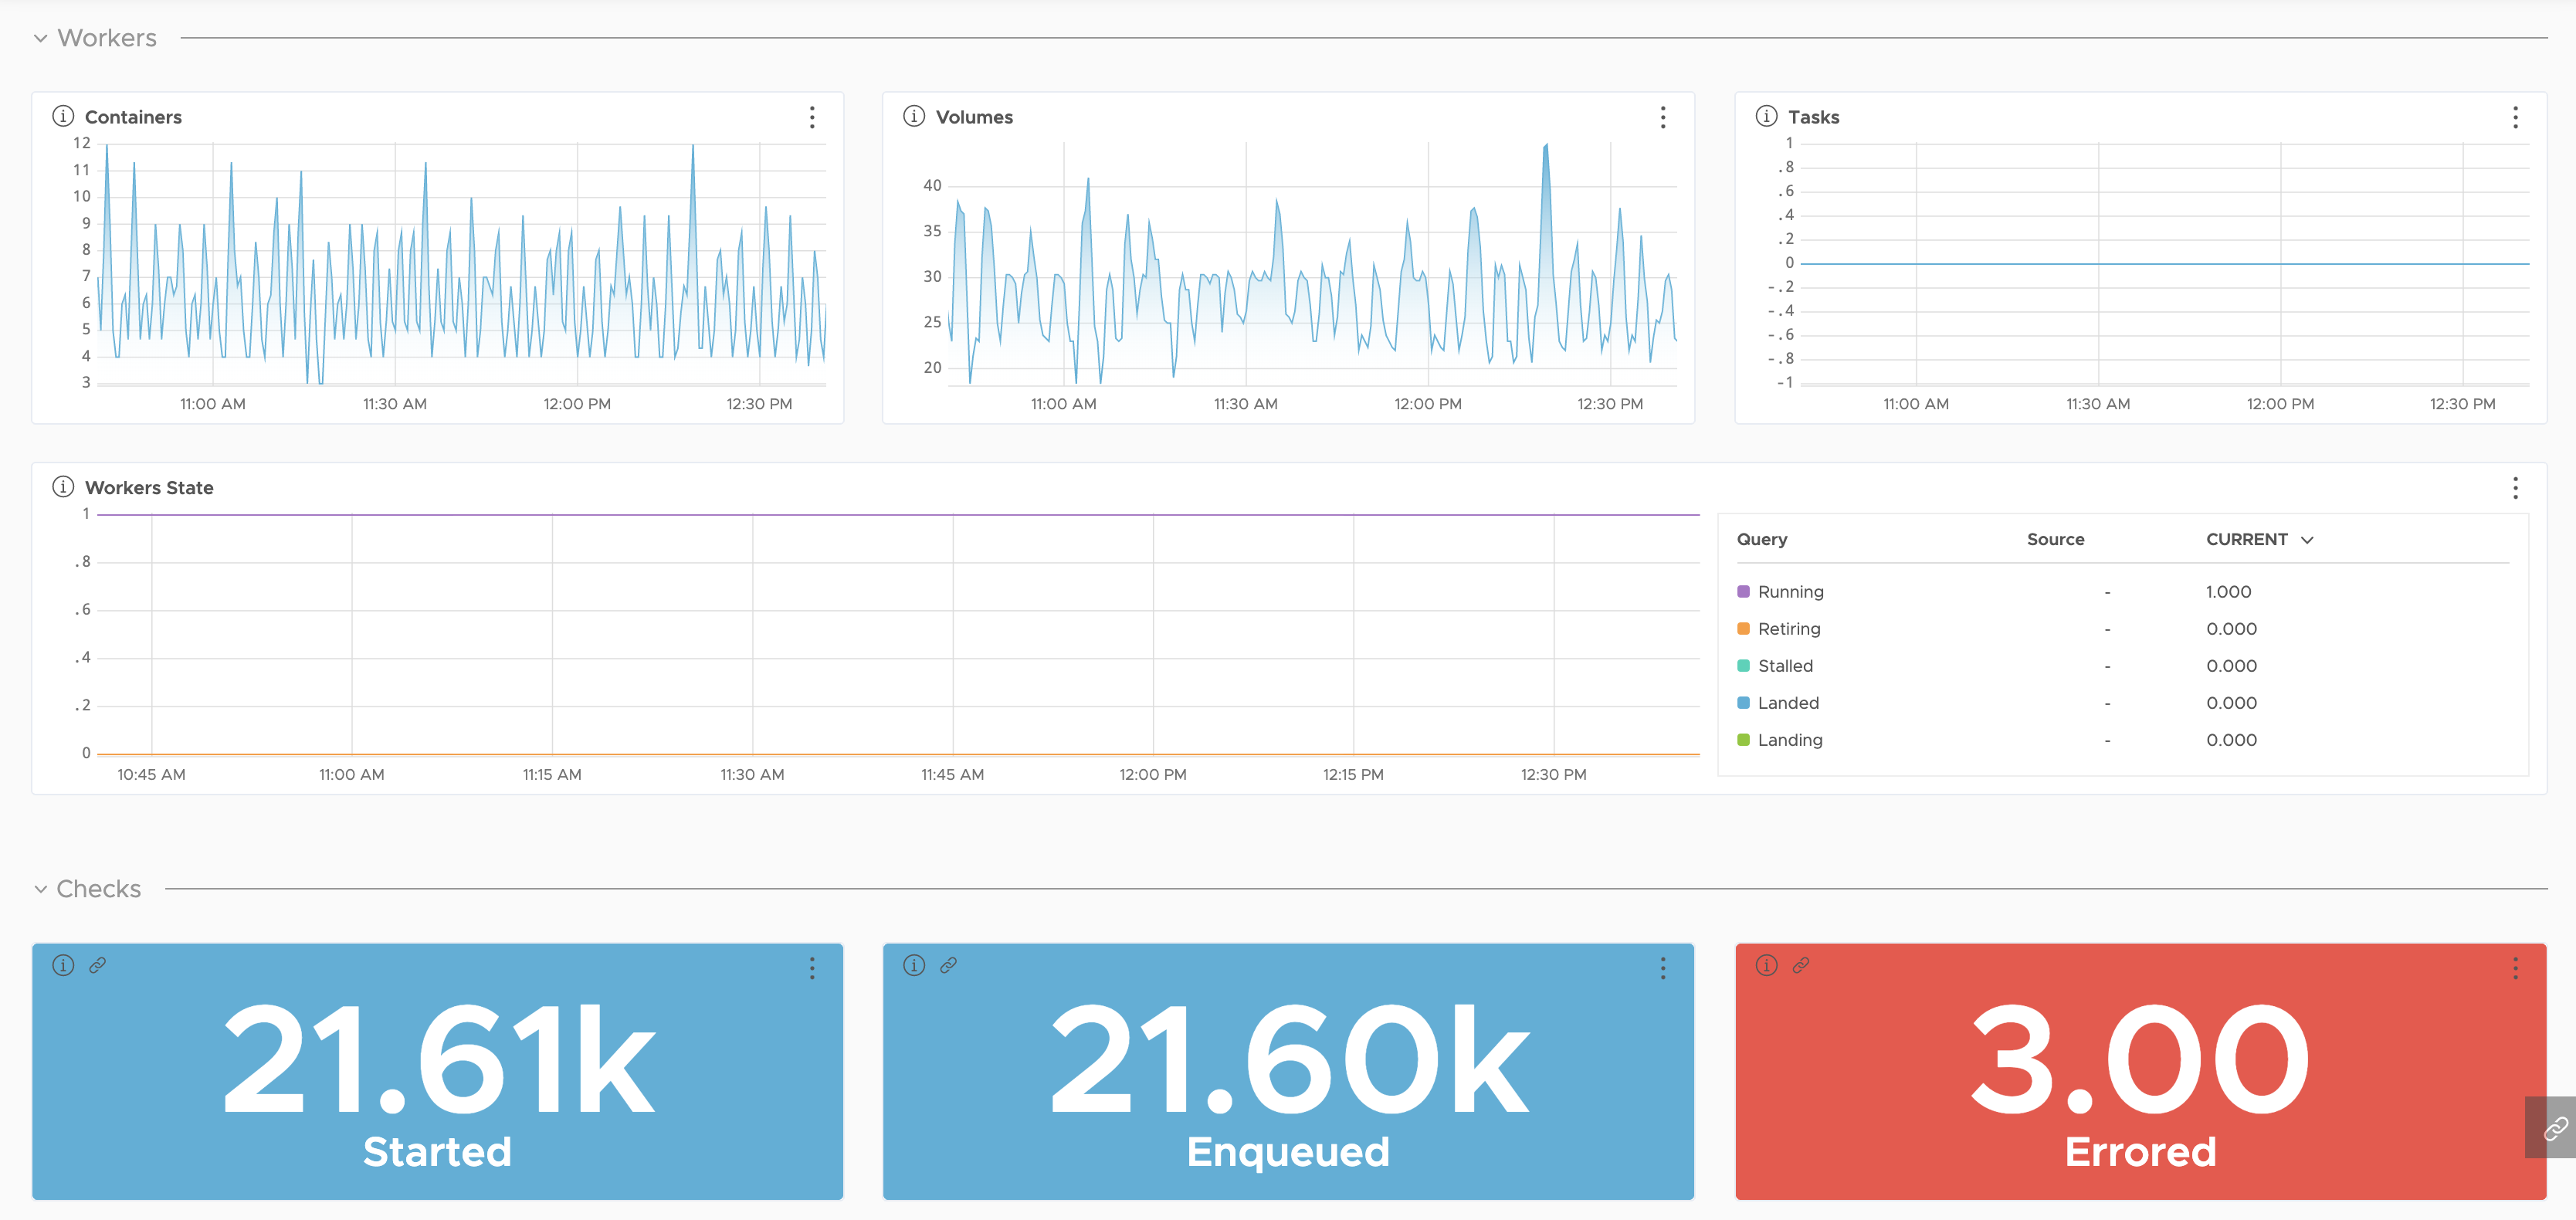The image size is (2576, 1220).
Task: Select the Stalled legend row label
Action: click(x=1785, y=666)
